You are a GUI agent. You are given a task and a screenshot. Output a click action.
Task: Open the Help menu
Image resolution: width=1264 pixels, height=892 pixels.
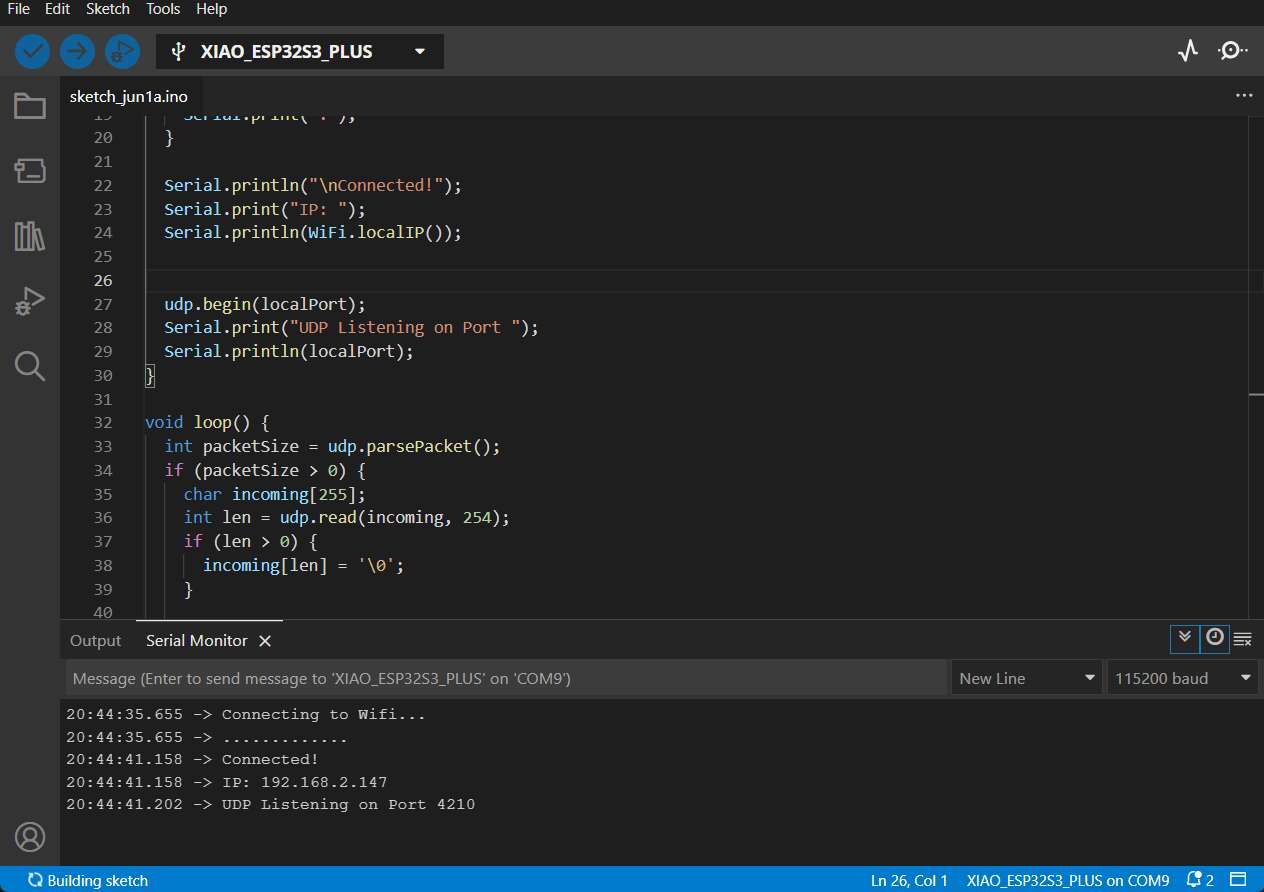[x=211, y=9]
